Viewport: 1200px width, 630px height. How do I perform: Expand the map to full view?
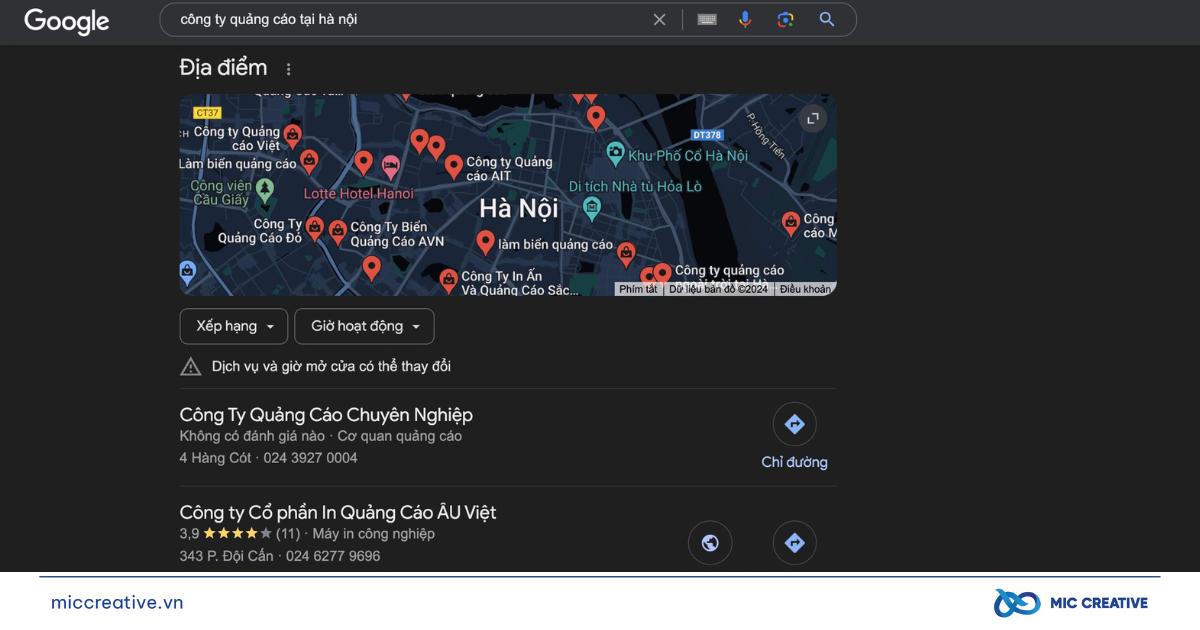812,118
